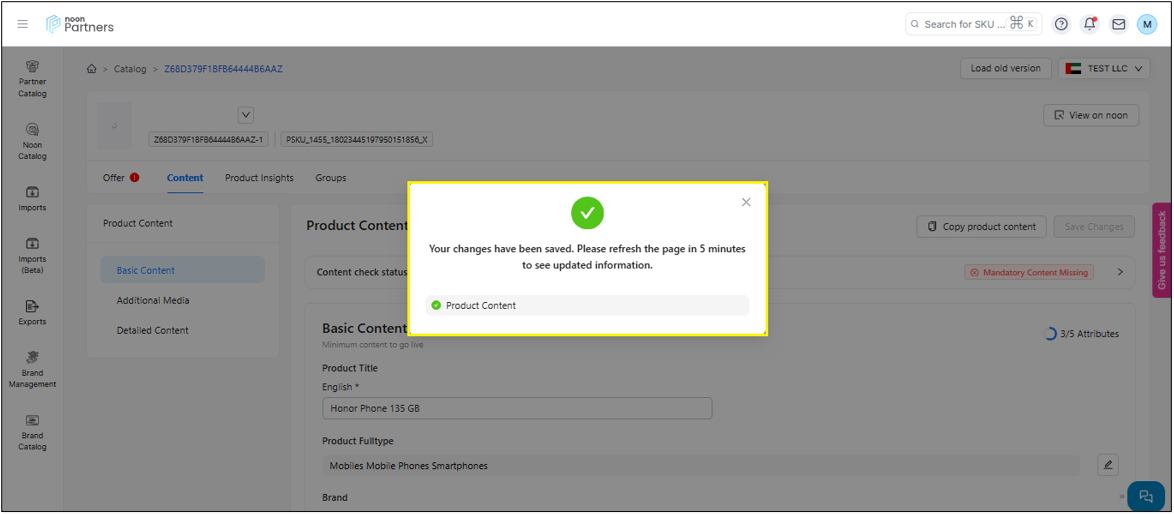This screenshot has height=514, width=1174.
Task: Close the changes saved dialog
Action: tap(746, 202)
